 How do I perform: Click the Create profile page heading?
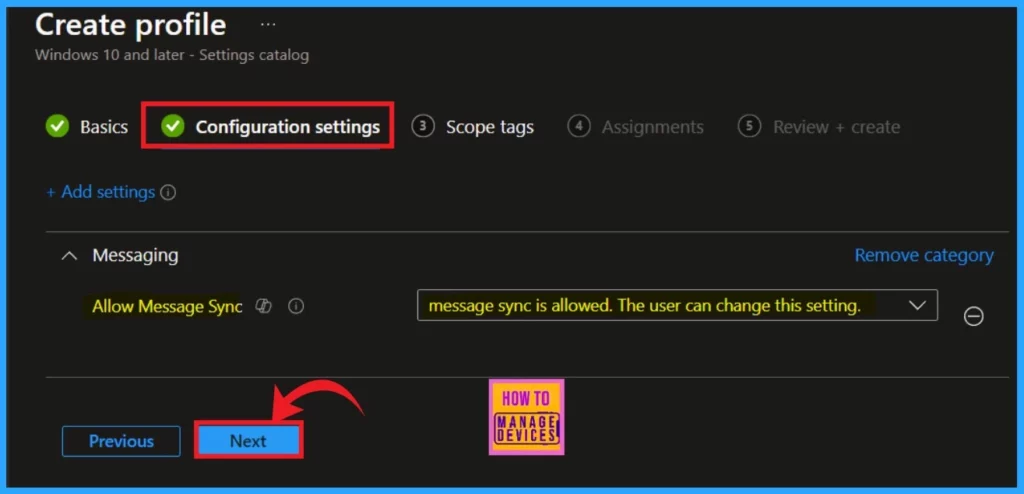(131, 24)
